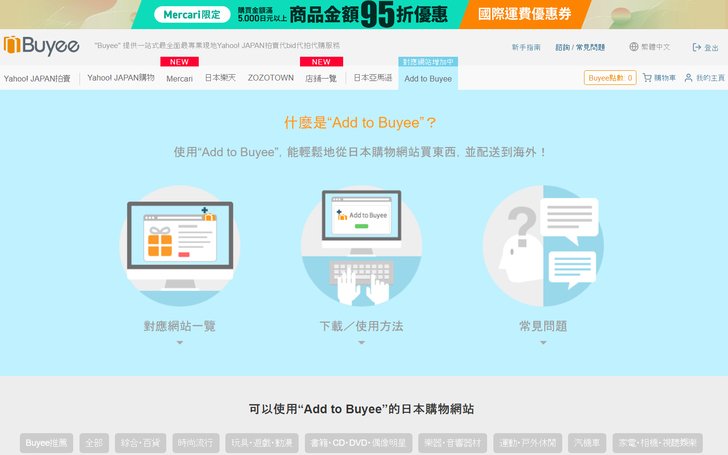Open the 日本亞馬遜 tab
728x455 pixels.
[373, 78]
